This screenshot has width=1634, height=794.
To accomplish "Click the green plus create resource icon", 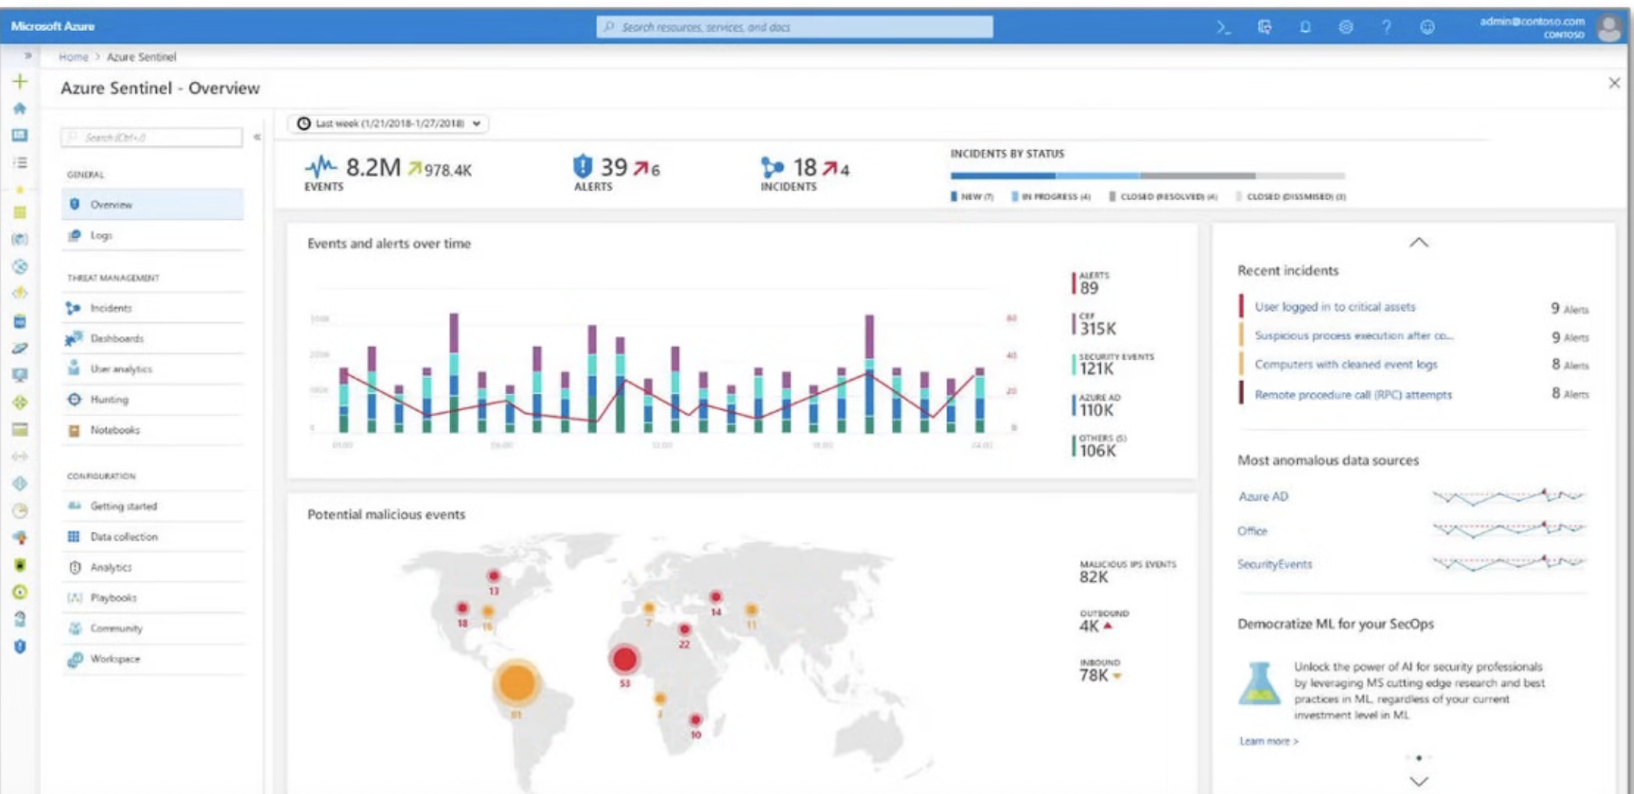I will (x=19, y=81).
